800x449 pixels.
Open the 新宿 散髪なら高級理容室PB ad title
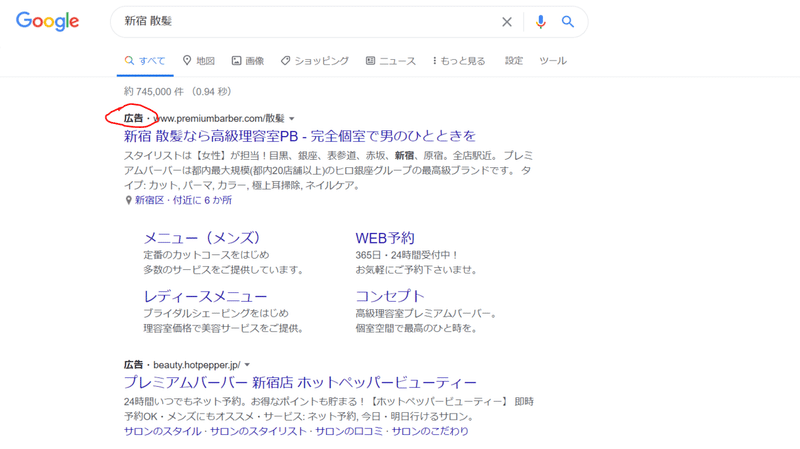coord(299,136)
